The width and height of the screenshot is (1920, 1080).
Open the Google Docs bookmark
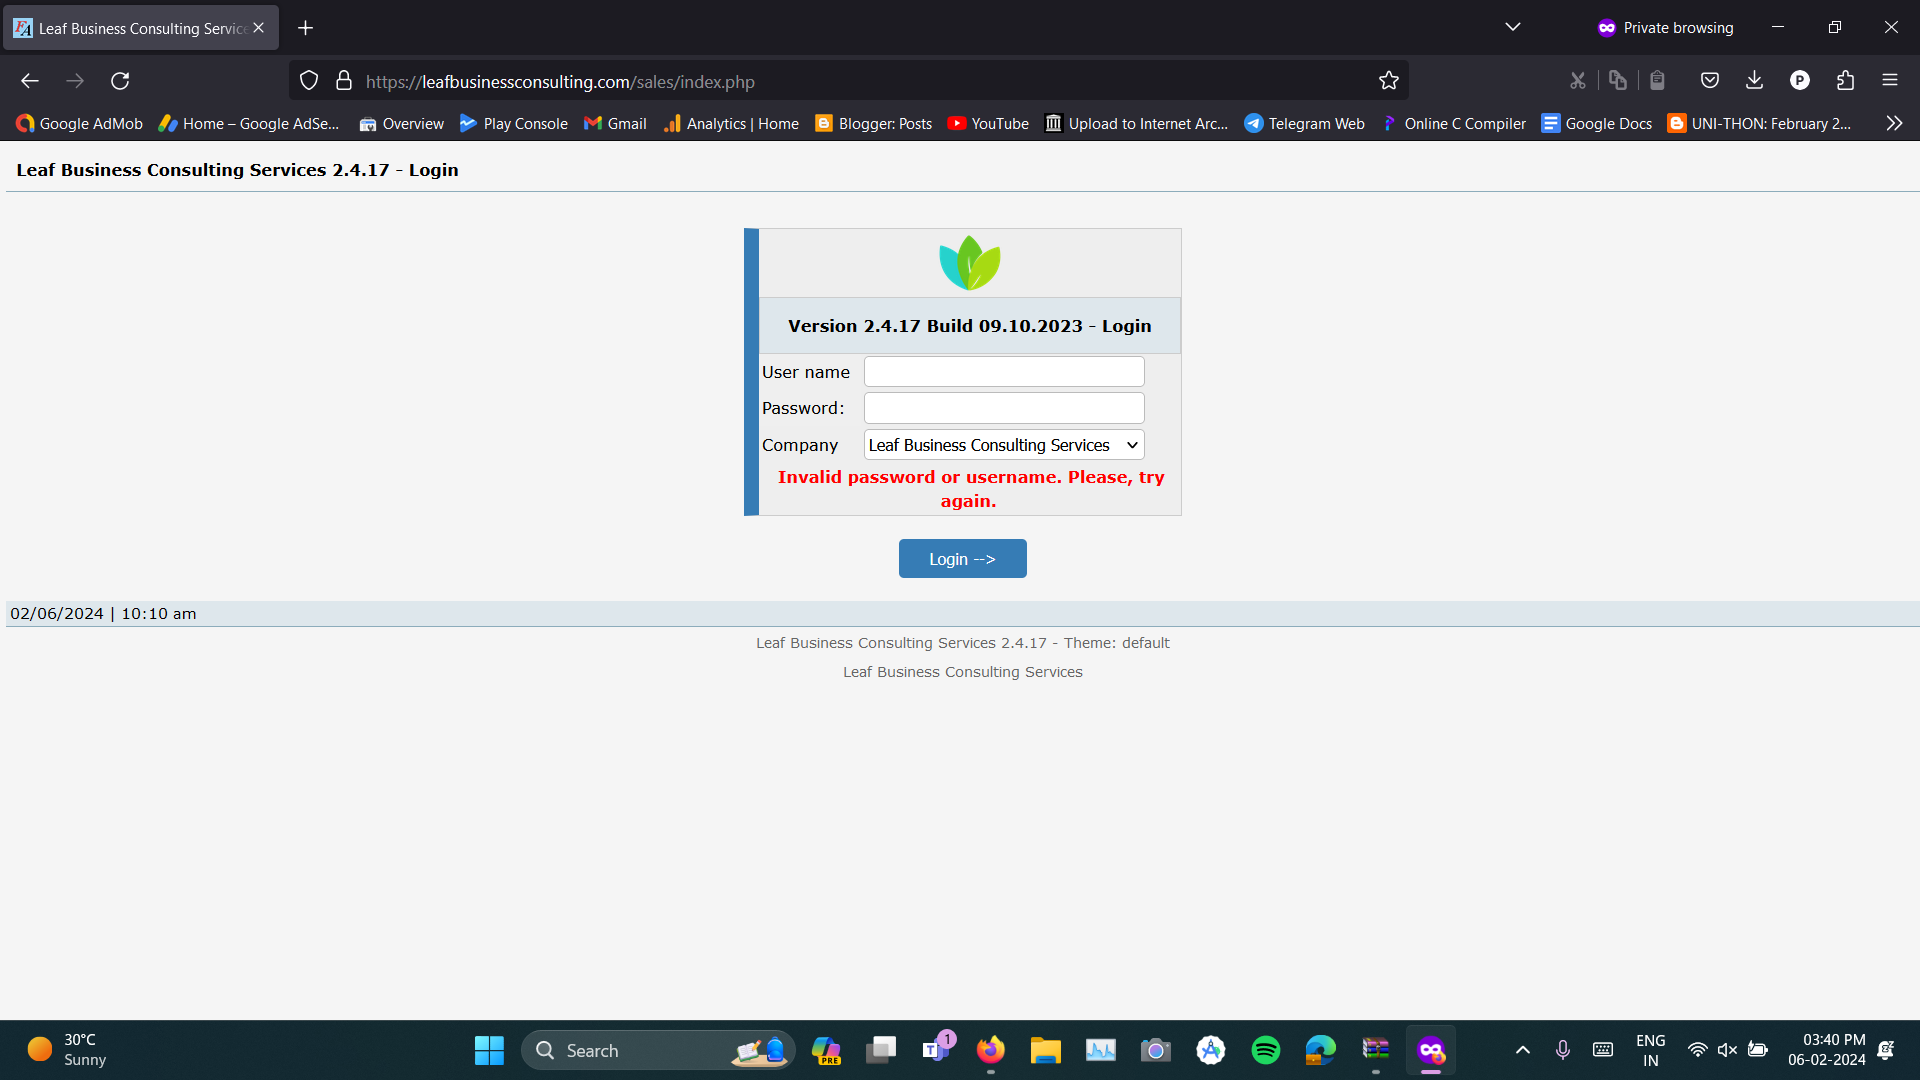[1597, 124]
